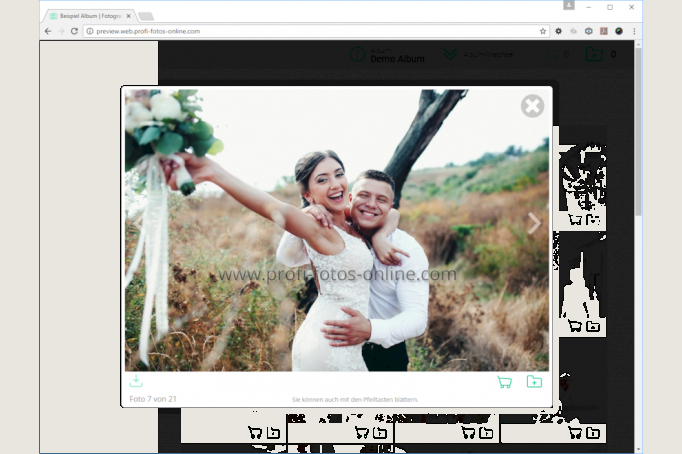682x454 pixels.
Task: Click the gear extension icon in the toolbar
Action: 558,31
